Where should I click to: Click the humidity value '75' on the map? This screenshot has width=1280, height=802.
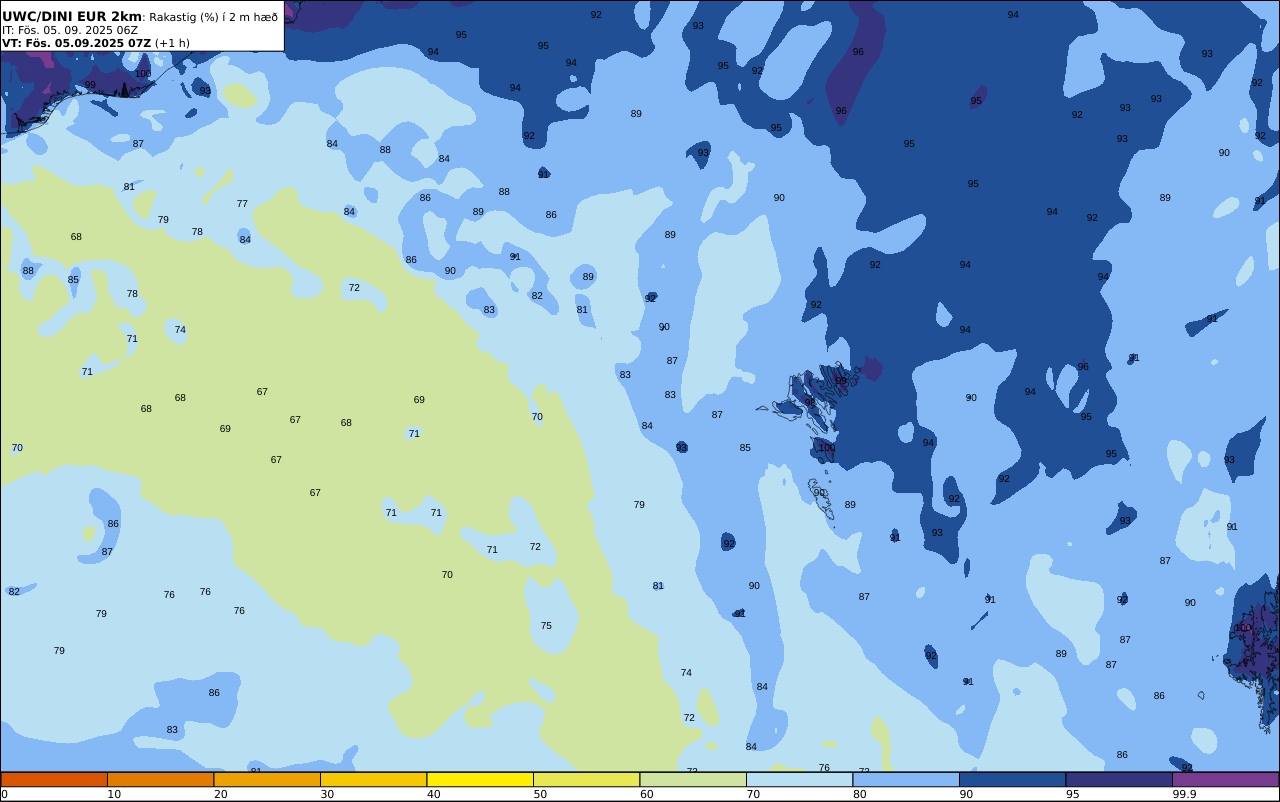point(546,626)
